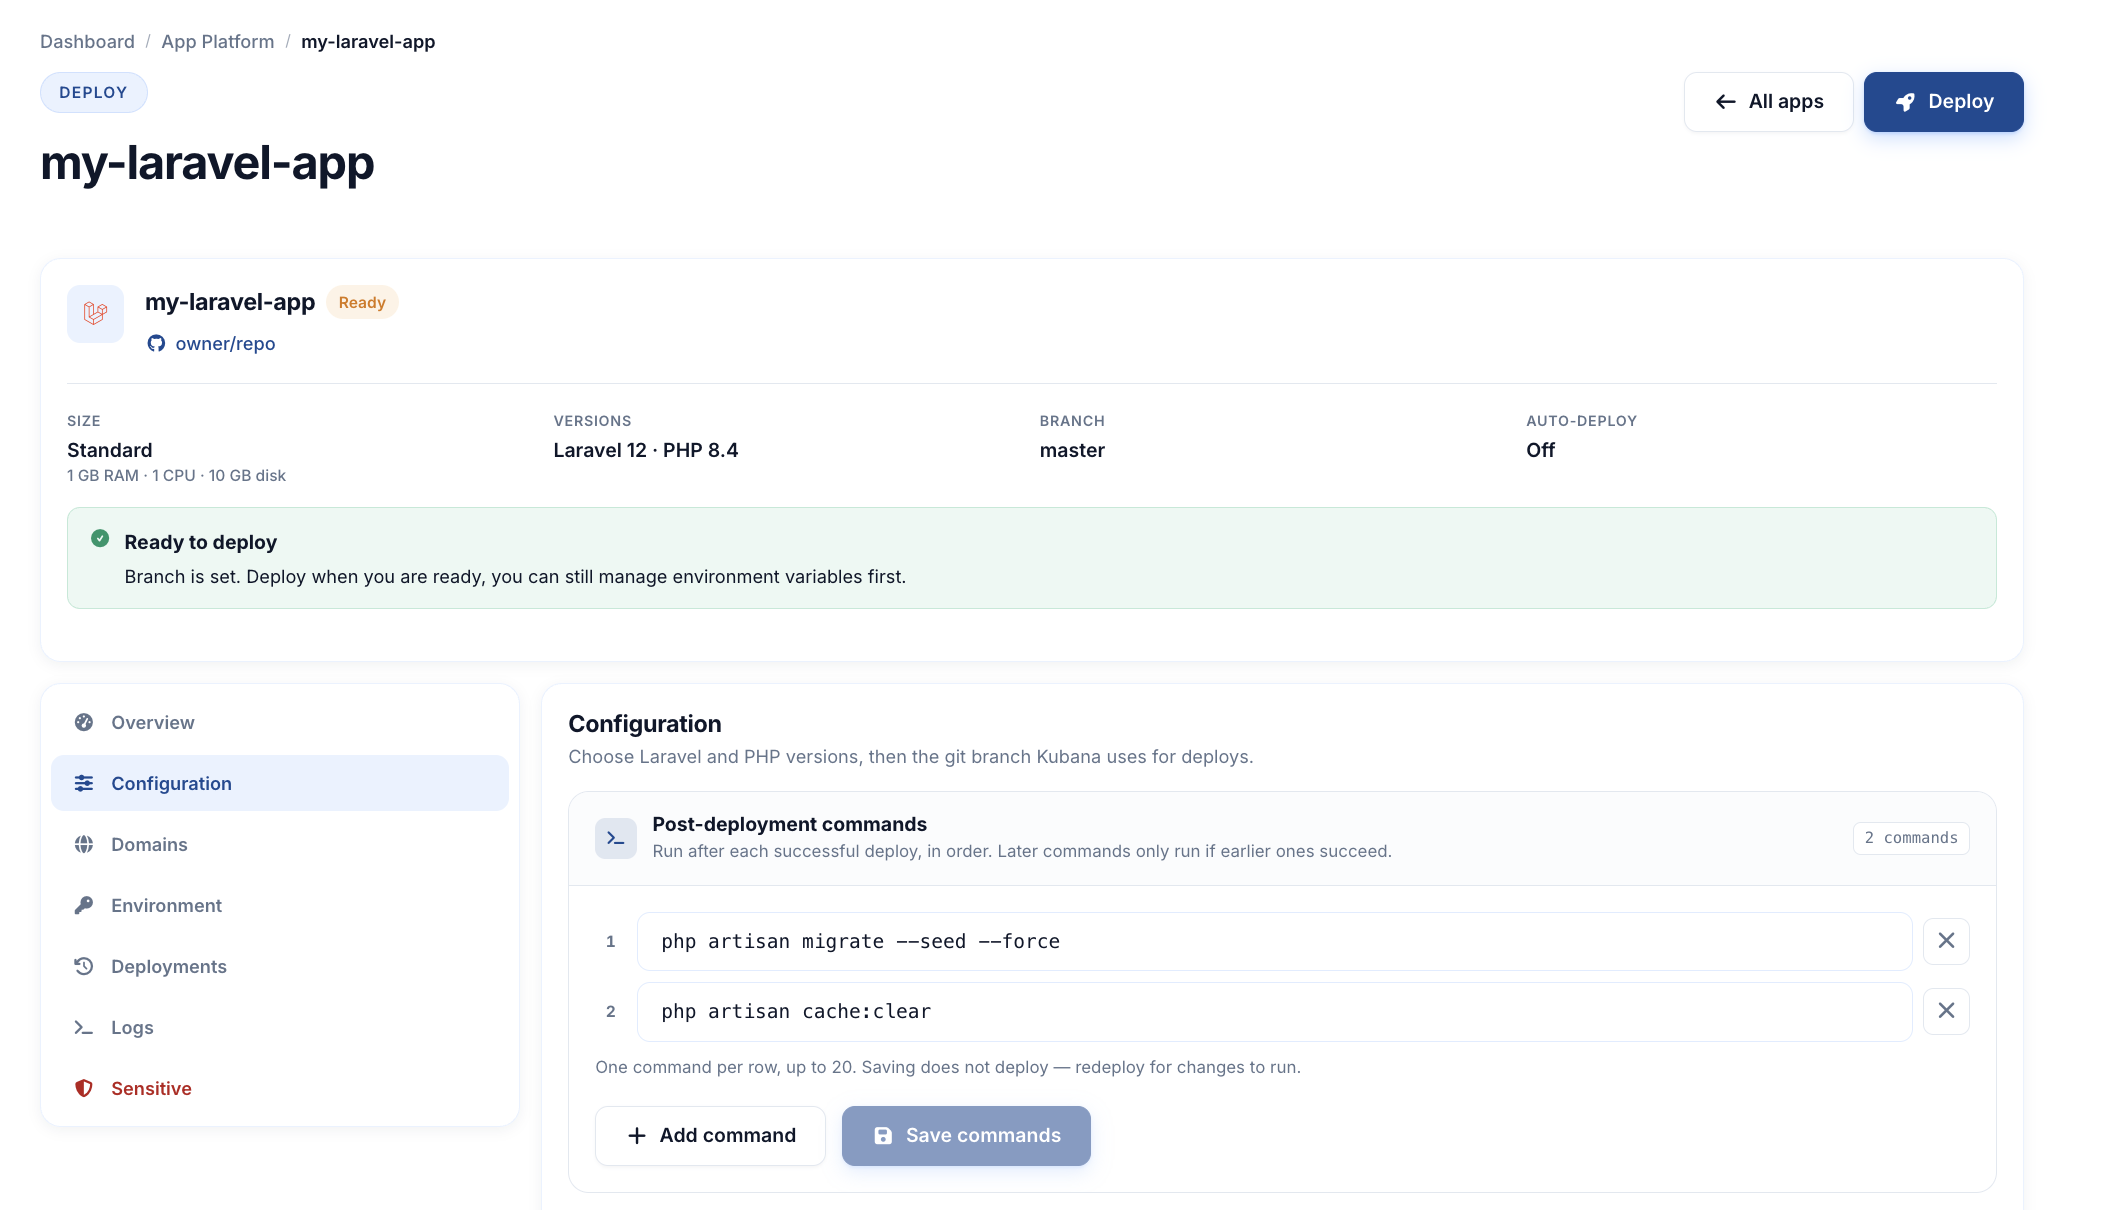Go to App Platform breadcrumb
The width and height of the screenshot is (2104, 1210).
click(218, 42)
